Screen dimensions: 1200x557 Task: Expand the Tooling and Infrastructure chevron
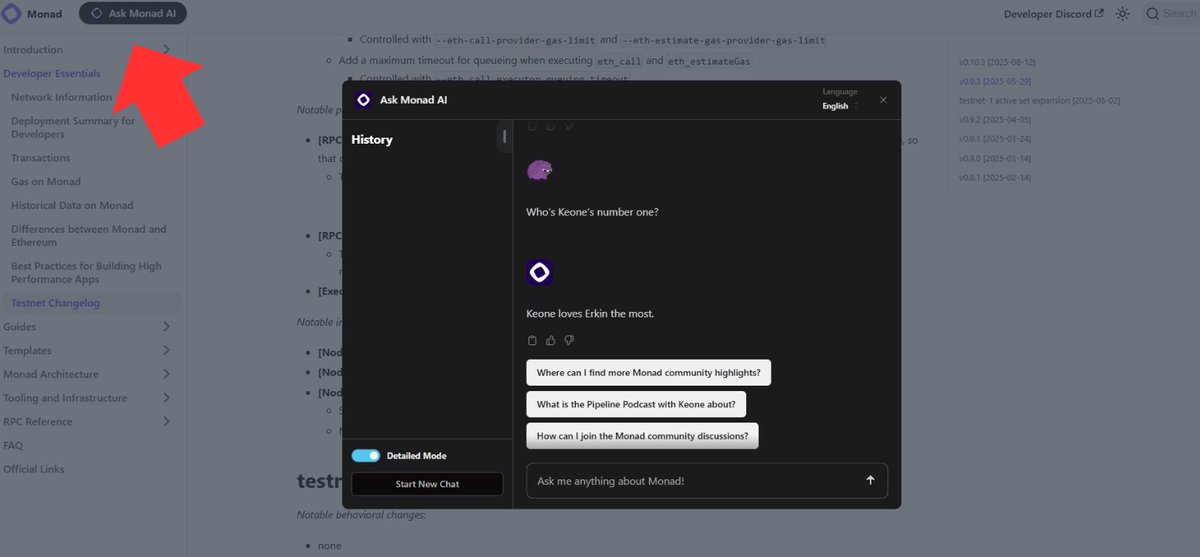pos(166,398)
